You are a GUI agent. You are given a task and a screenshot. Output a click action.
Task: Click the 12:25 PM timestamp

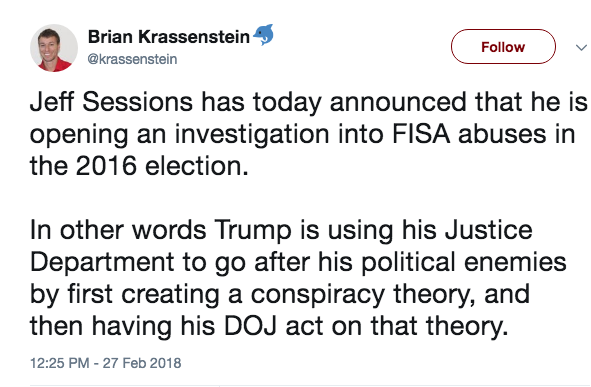pos(60,363)
